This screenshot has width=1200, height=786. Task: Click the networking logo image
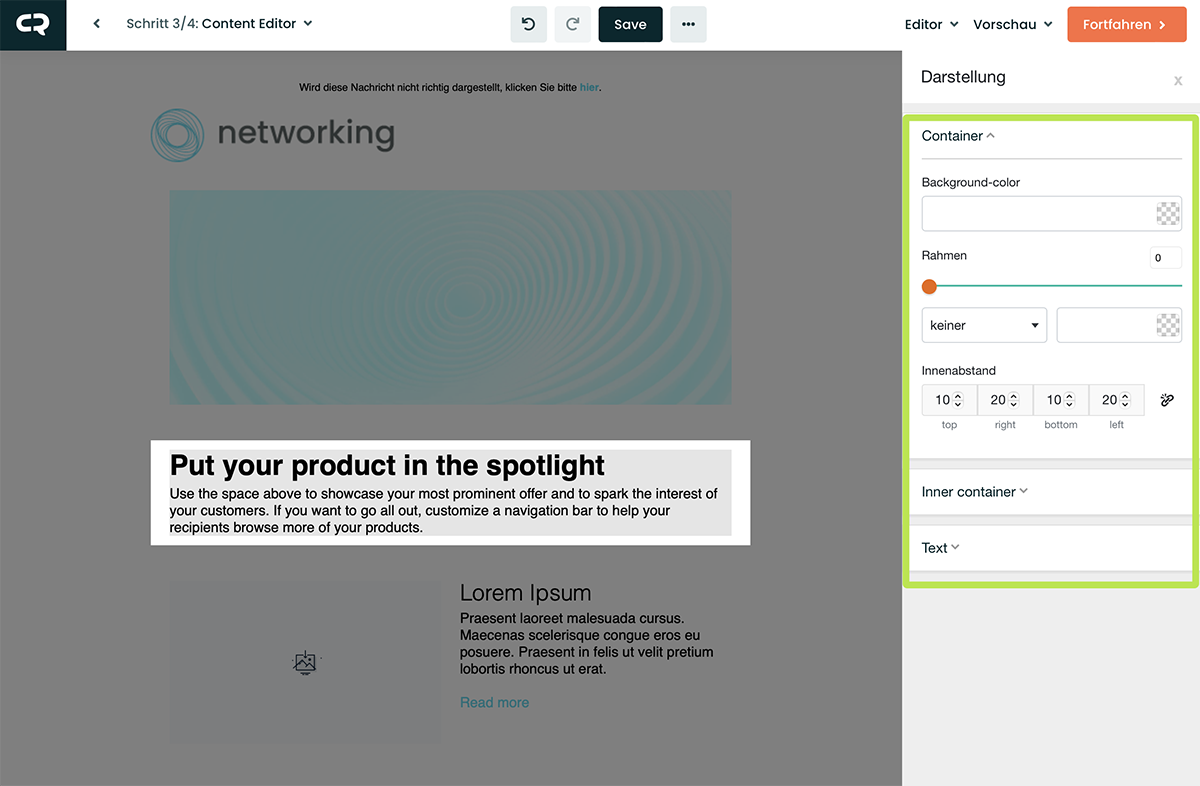point(273,135)
